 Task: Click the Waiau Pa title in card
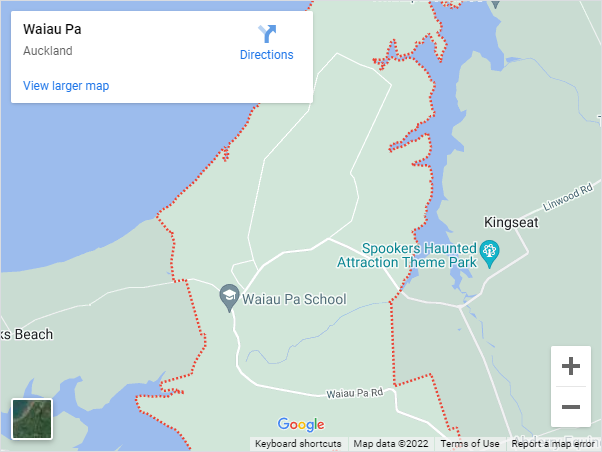pos(52,29)
